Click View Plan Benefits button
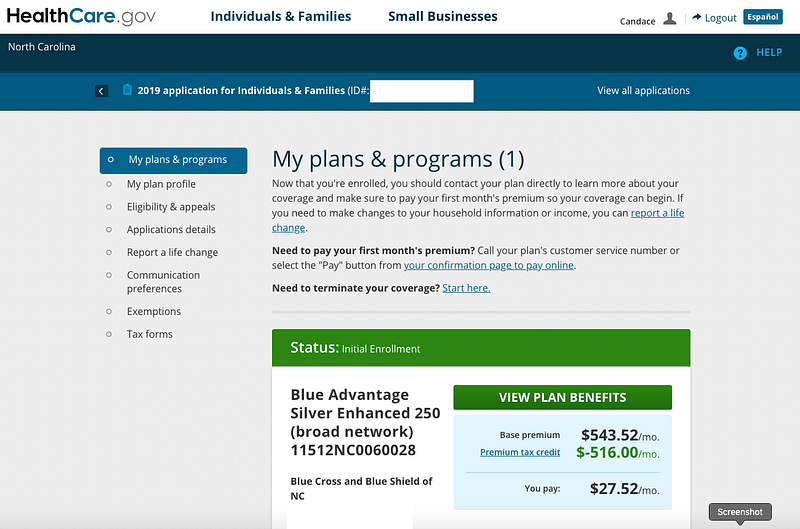This screenshot has width=800, height=529. tap(562, 397)
